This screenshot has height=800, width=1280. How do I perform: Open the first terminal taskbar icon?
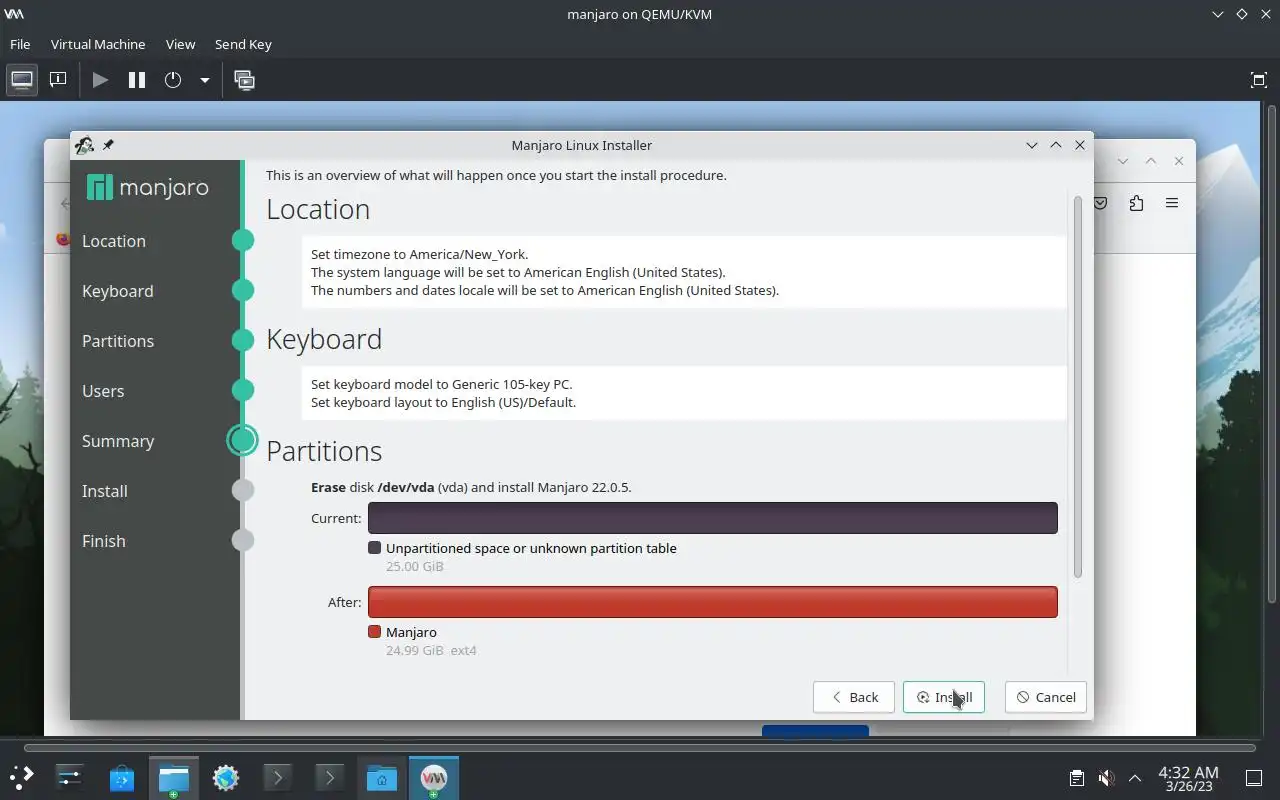click(x=278, y=777)
